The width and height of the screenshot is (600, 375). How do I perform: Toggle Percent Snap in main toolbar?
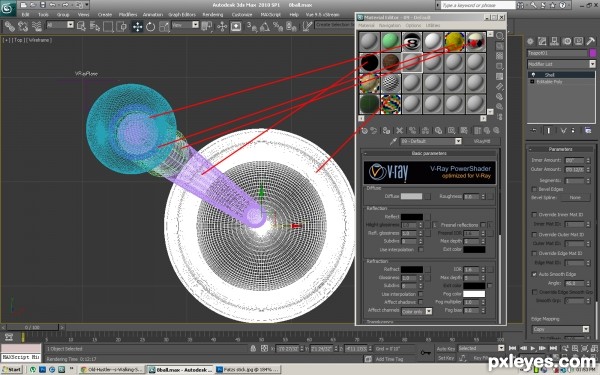tap(278, 26)
